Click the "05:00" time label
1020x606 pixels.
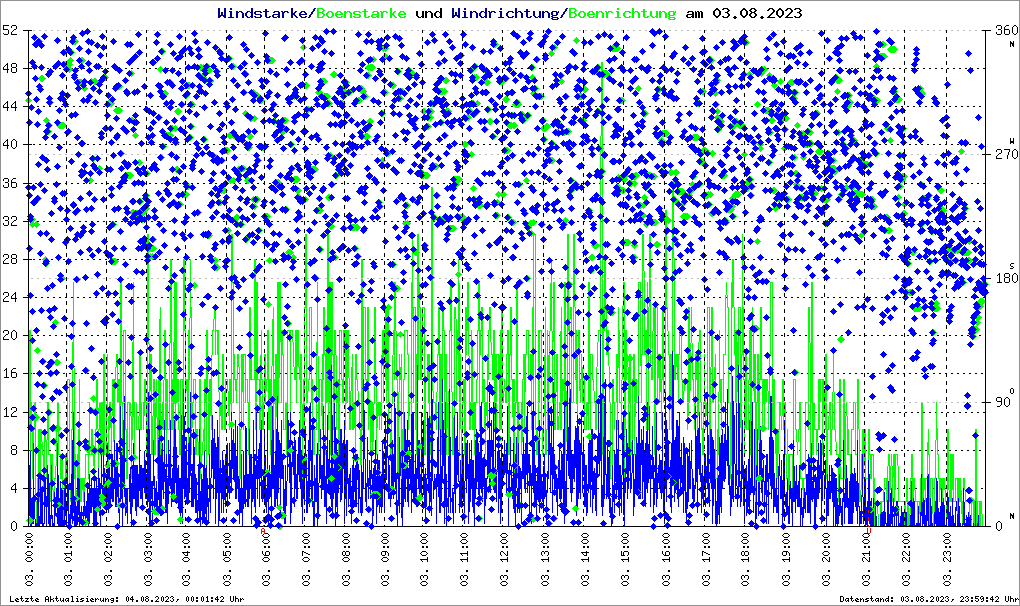[x=226, y=549]
